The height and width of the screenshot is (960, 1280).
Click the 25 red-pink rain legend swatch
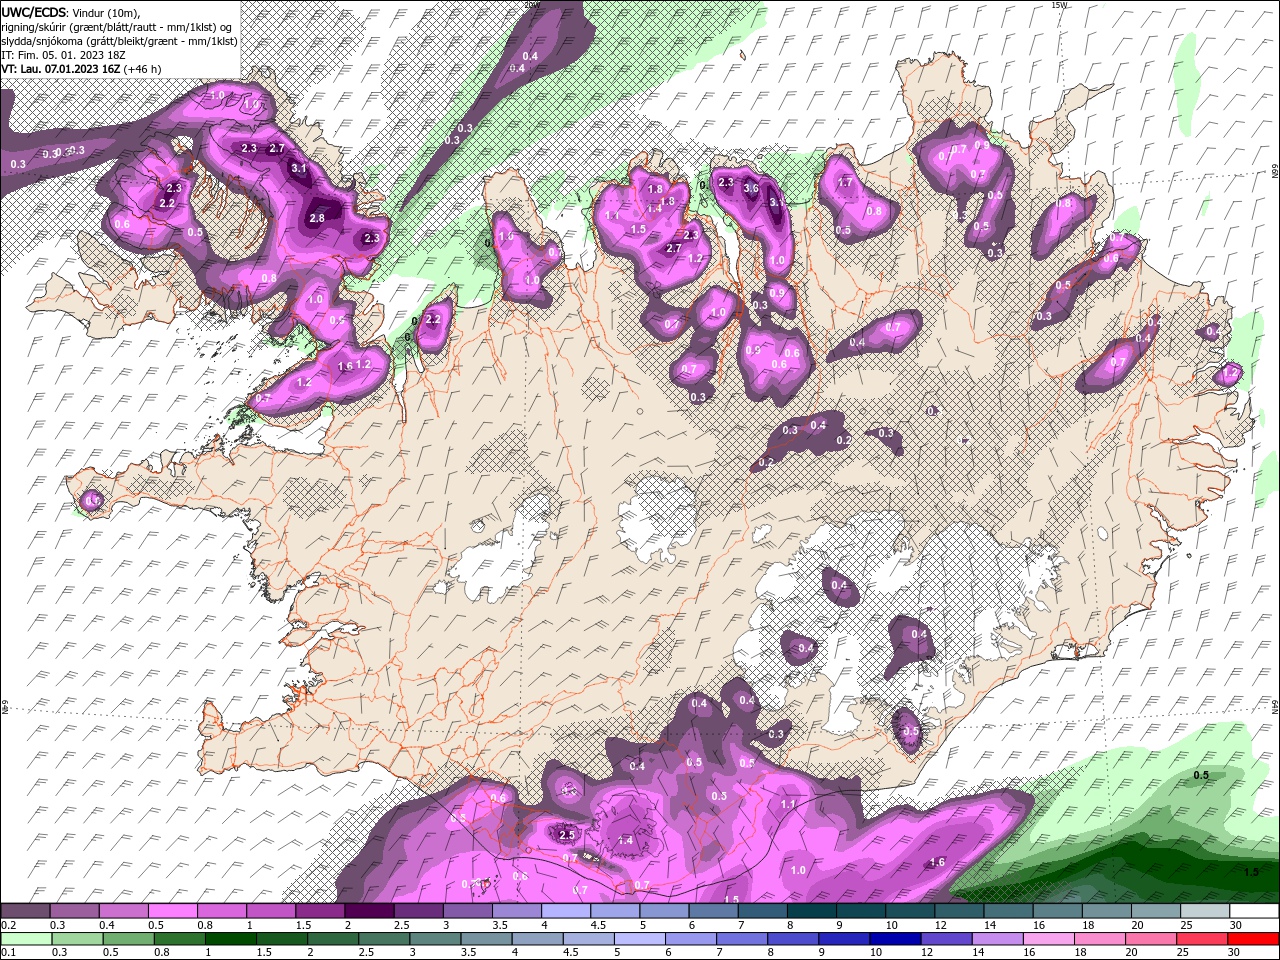(x=1202, y=938)
